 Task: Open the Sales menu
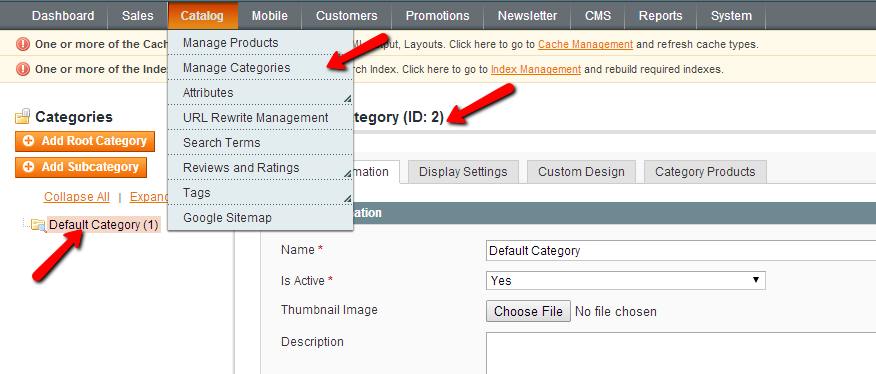click(137, 16)
